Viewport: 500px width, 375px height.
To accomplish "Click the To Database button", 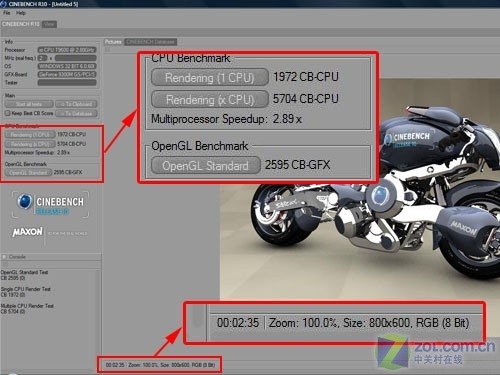I will point(76,113).
